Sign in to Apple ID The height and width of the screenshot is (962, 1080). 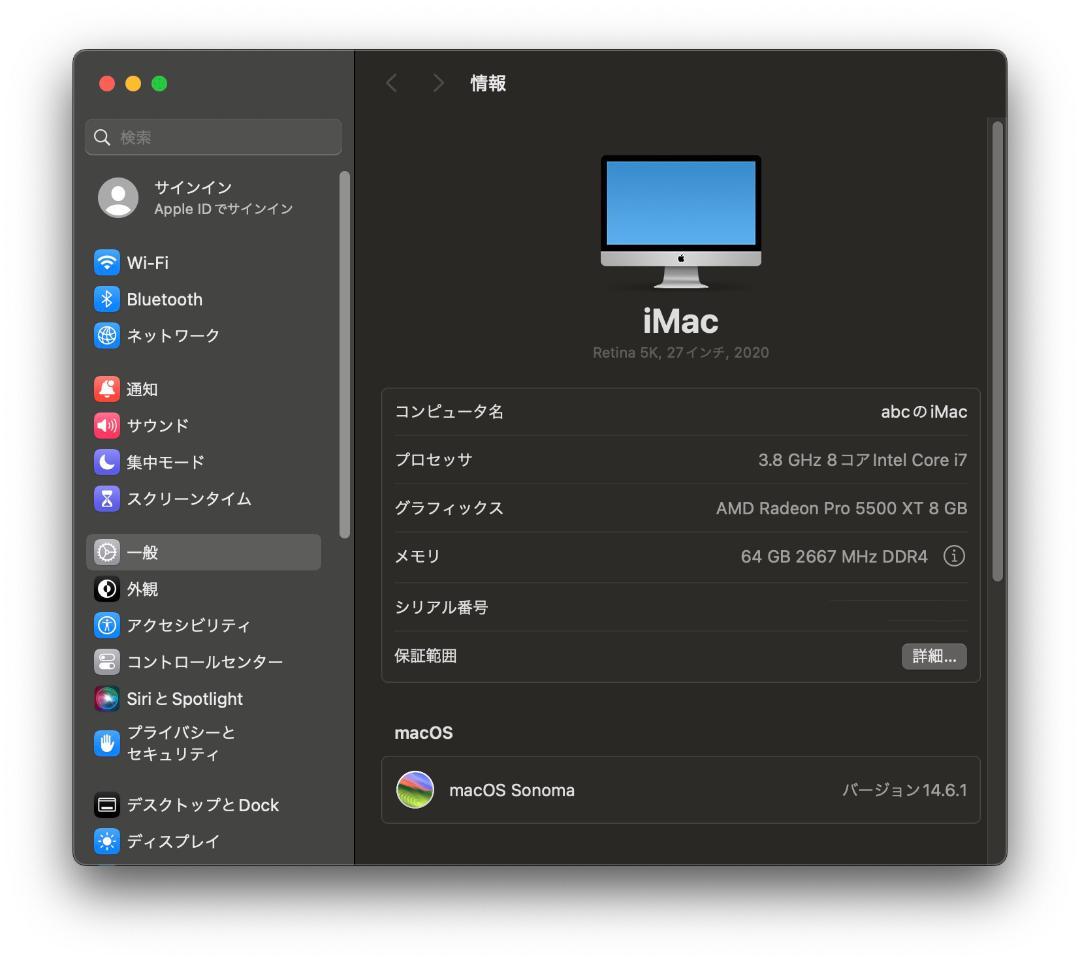180,197
